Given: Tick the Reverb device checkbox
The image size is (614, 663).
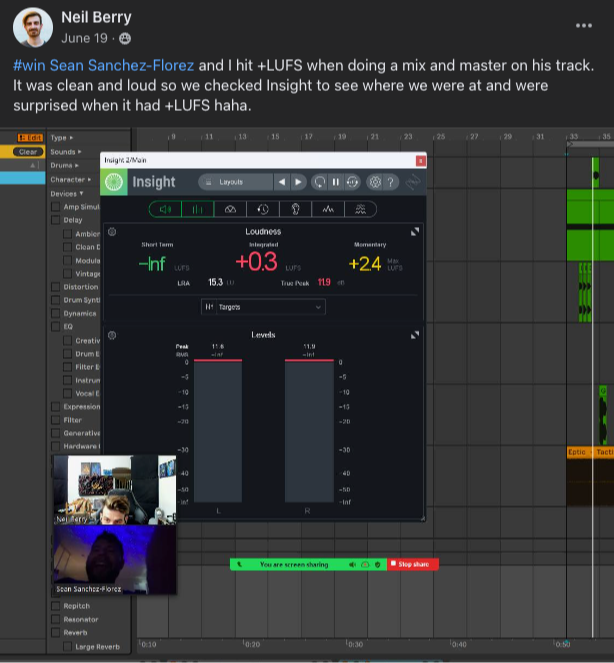Looking at the screenshot, I should click(x=56, y=633).
